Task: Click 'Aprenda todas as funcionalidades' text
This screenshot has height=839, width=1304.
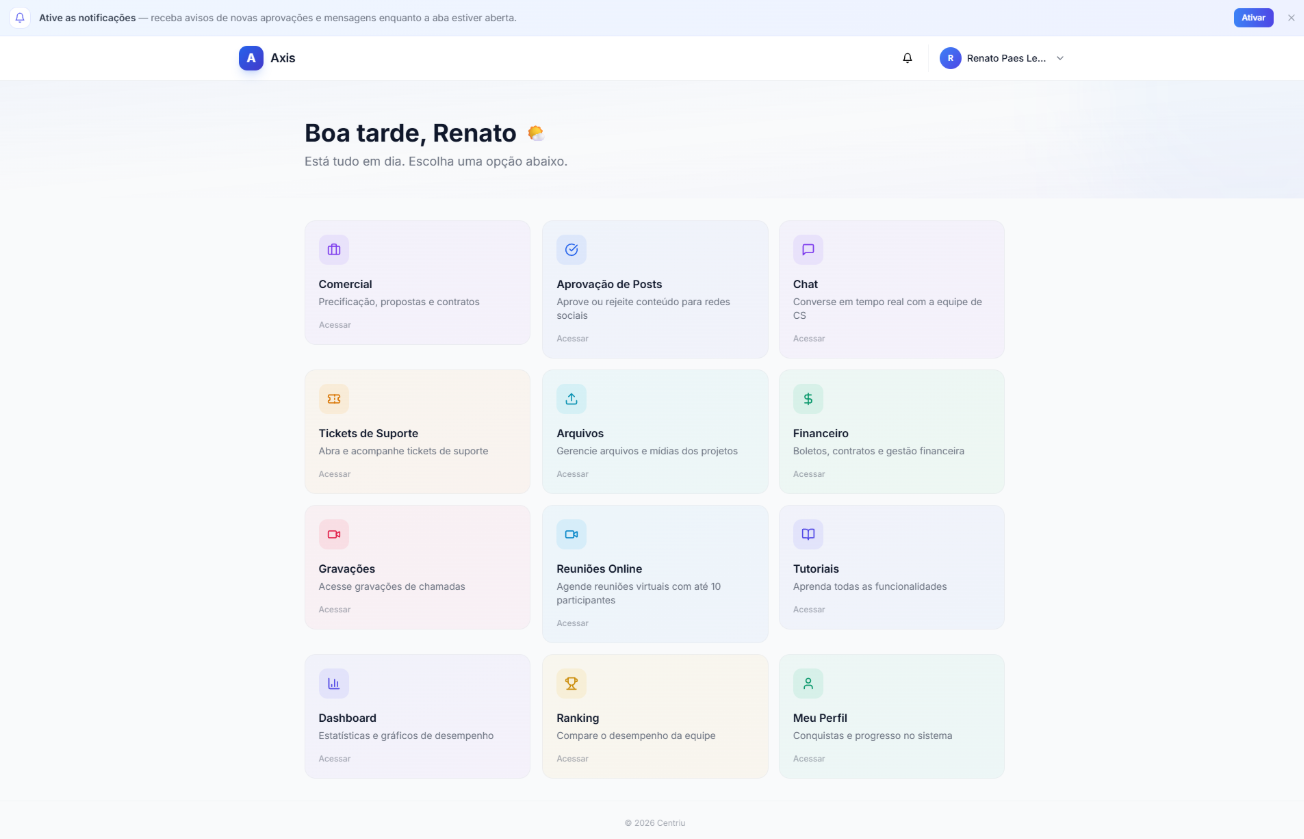Action: (870, 587)
